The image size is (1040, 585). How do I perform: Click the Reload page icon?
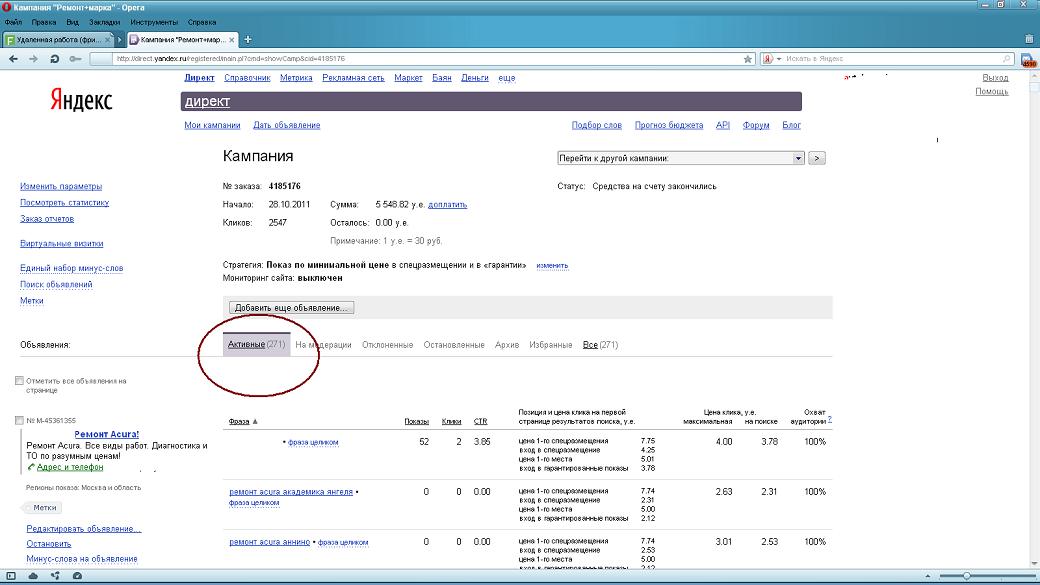(x=53, y=59)
